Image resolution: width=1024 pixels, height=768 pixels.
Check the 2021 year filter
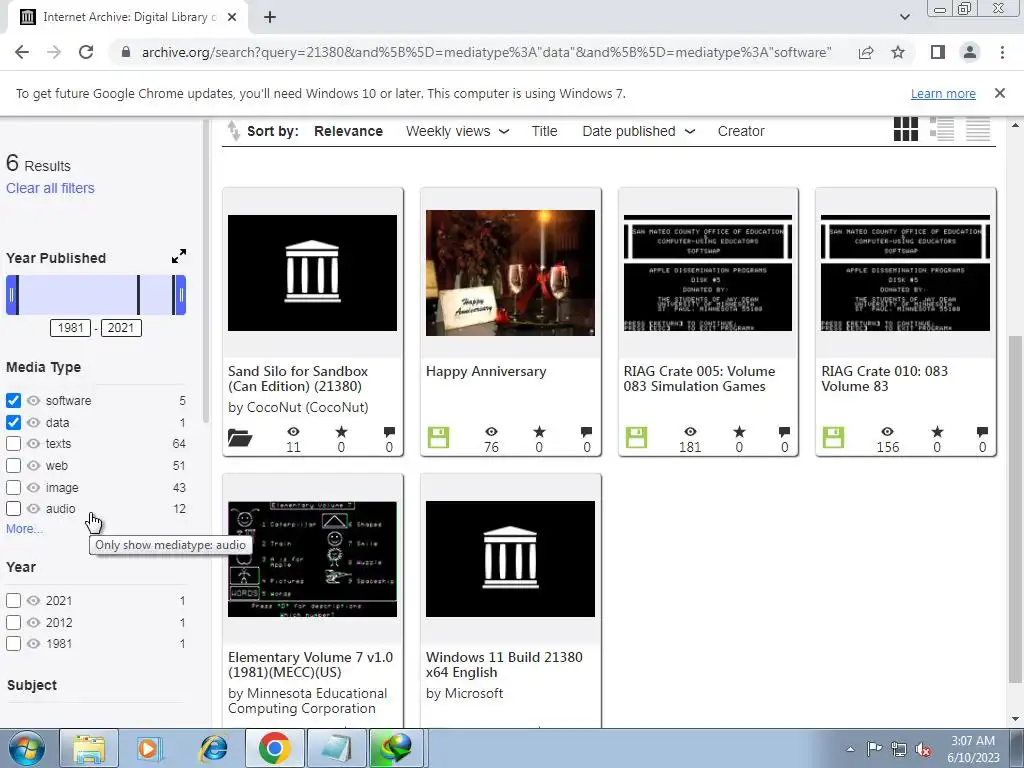coord(13,601)
